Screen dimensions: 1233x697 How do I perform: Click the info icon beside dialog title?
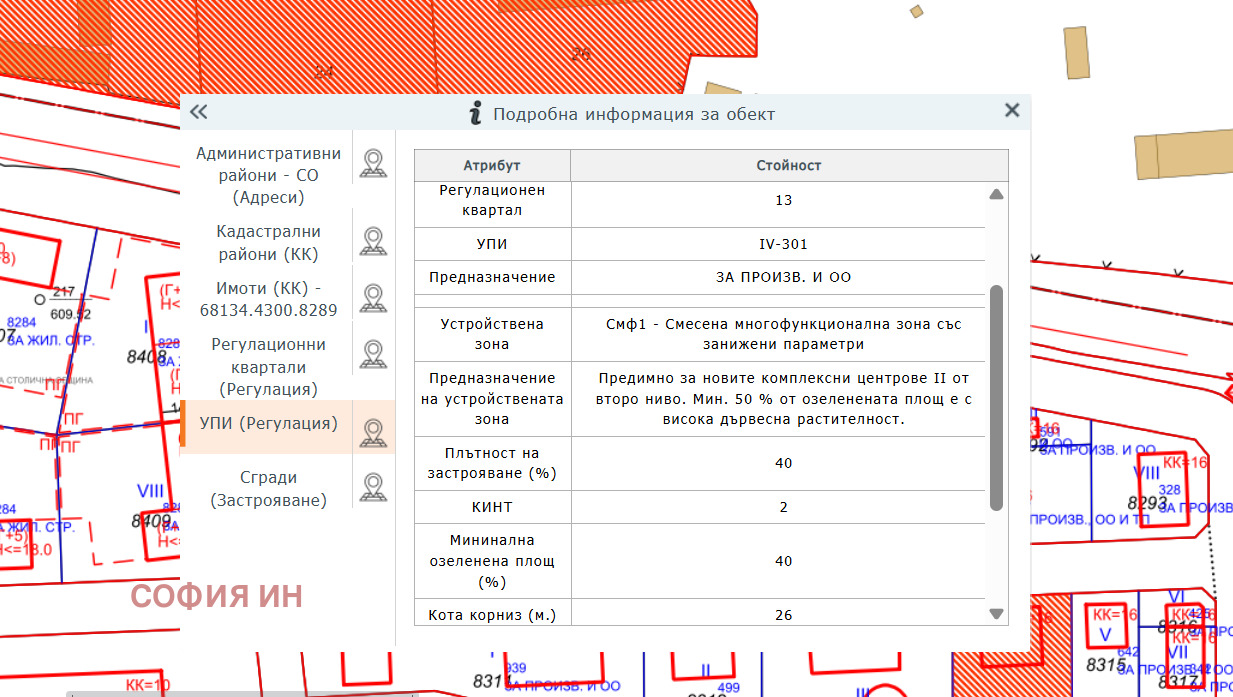476,112
